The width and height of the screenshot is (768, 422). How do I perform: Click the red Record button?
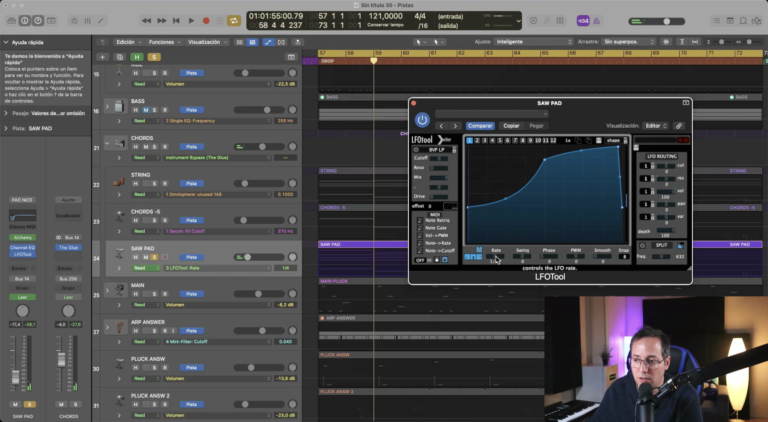click(x=206, y=21)
